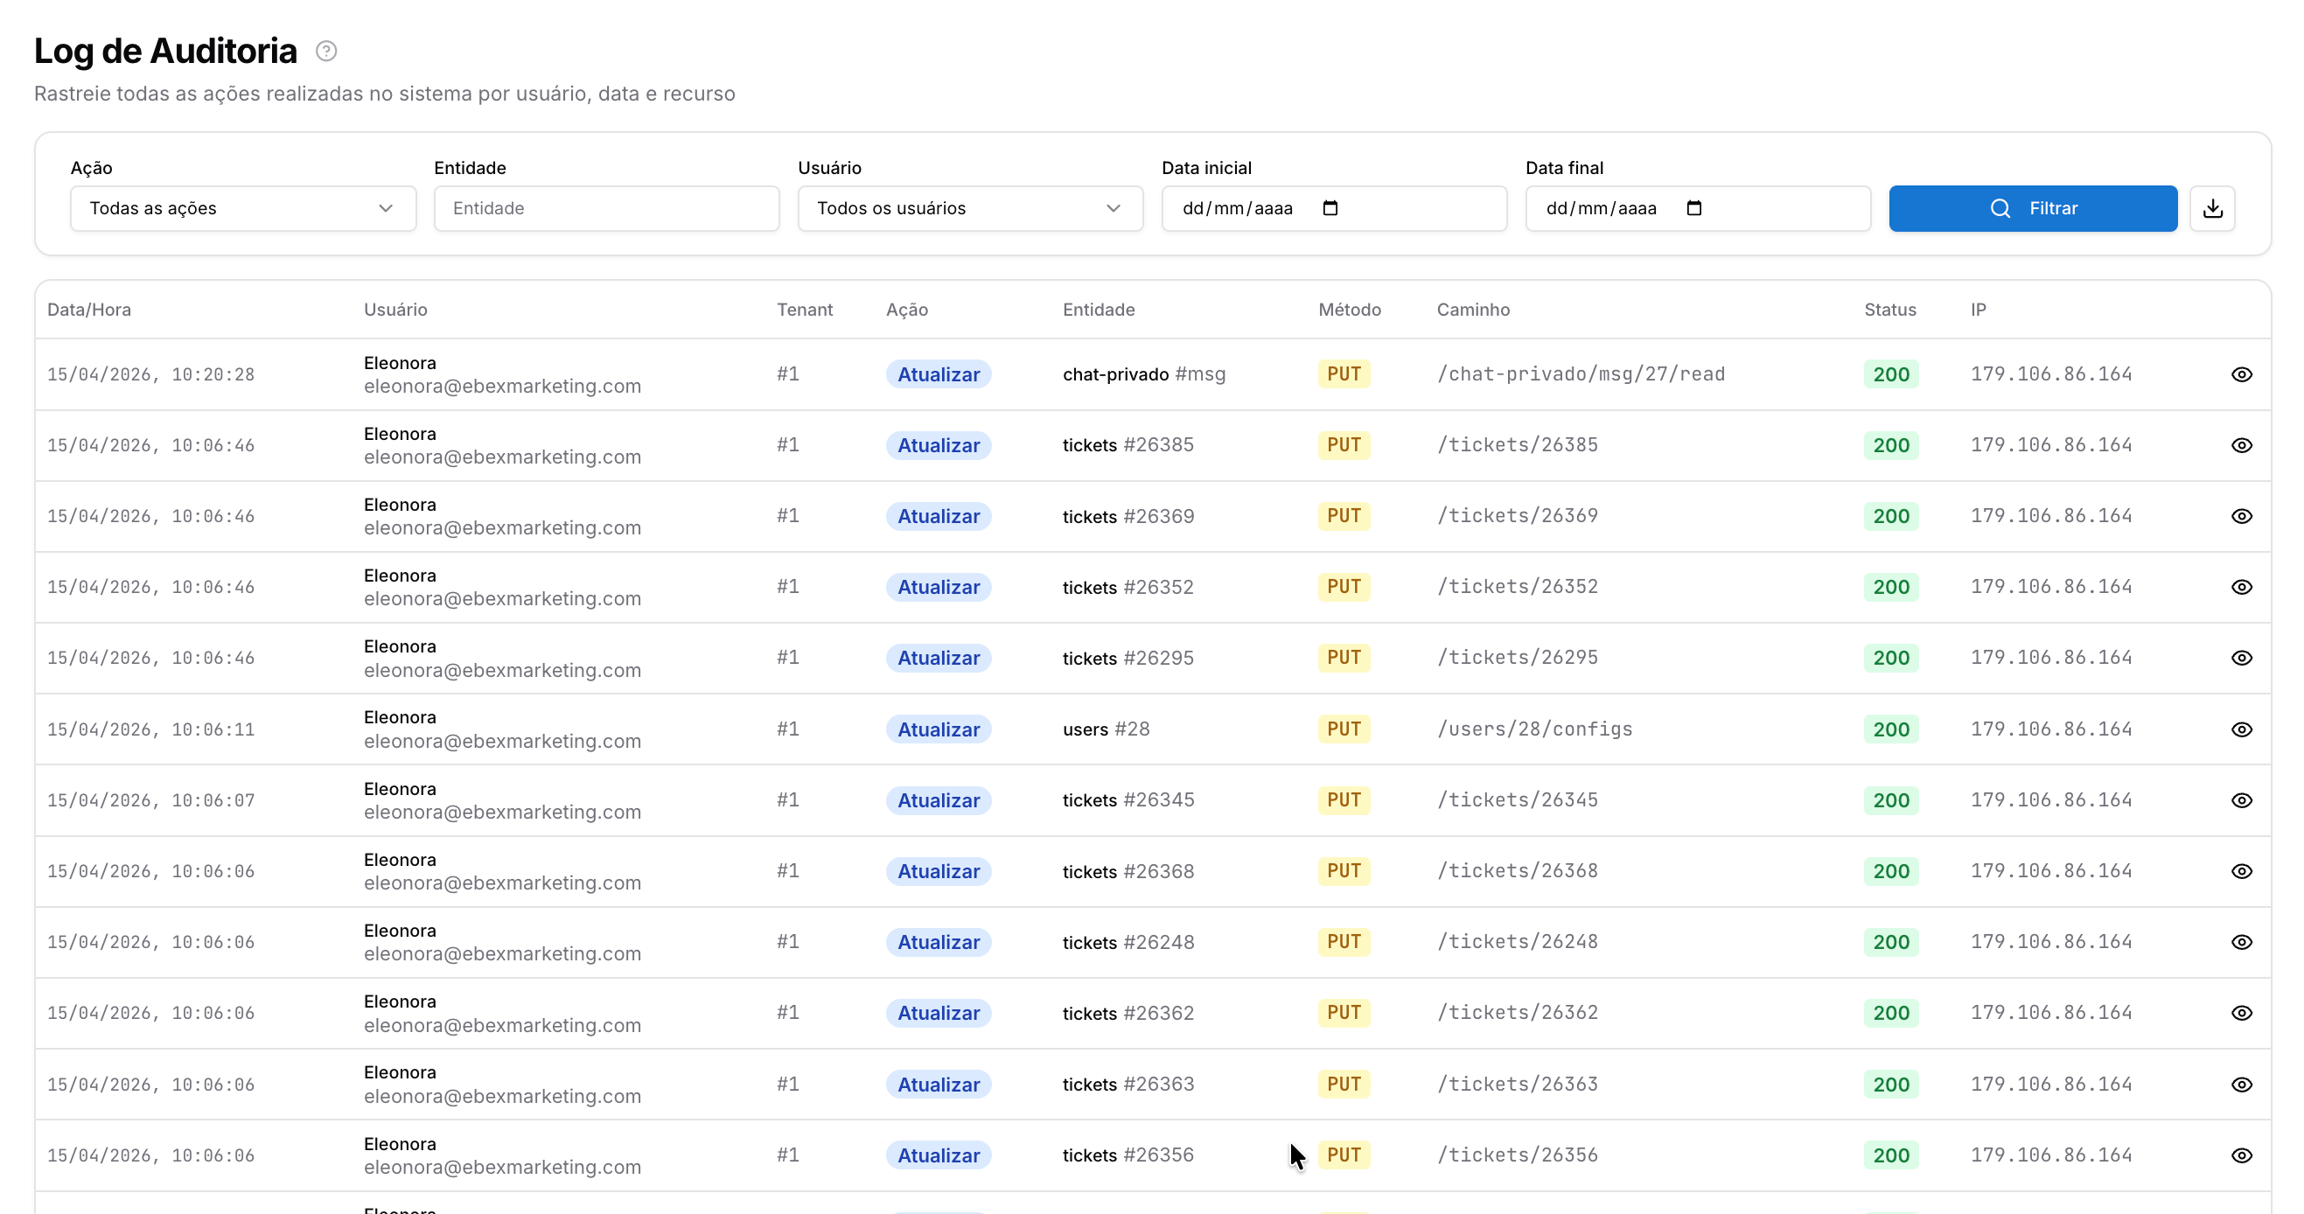This screenshot has width=2304, height=1214.
Task: Open the Usuário dropdown Todos os usuários
Action: (970, 208)
